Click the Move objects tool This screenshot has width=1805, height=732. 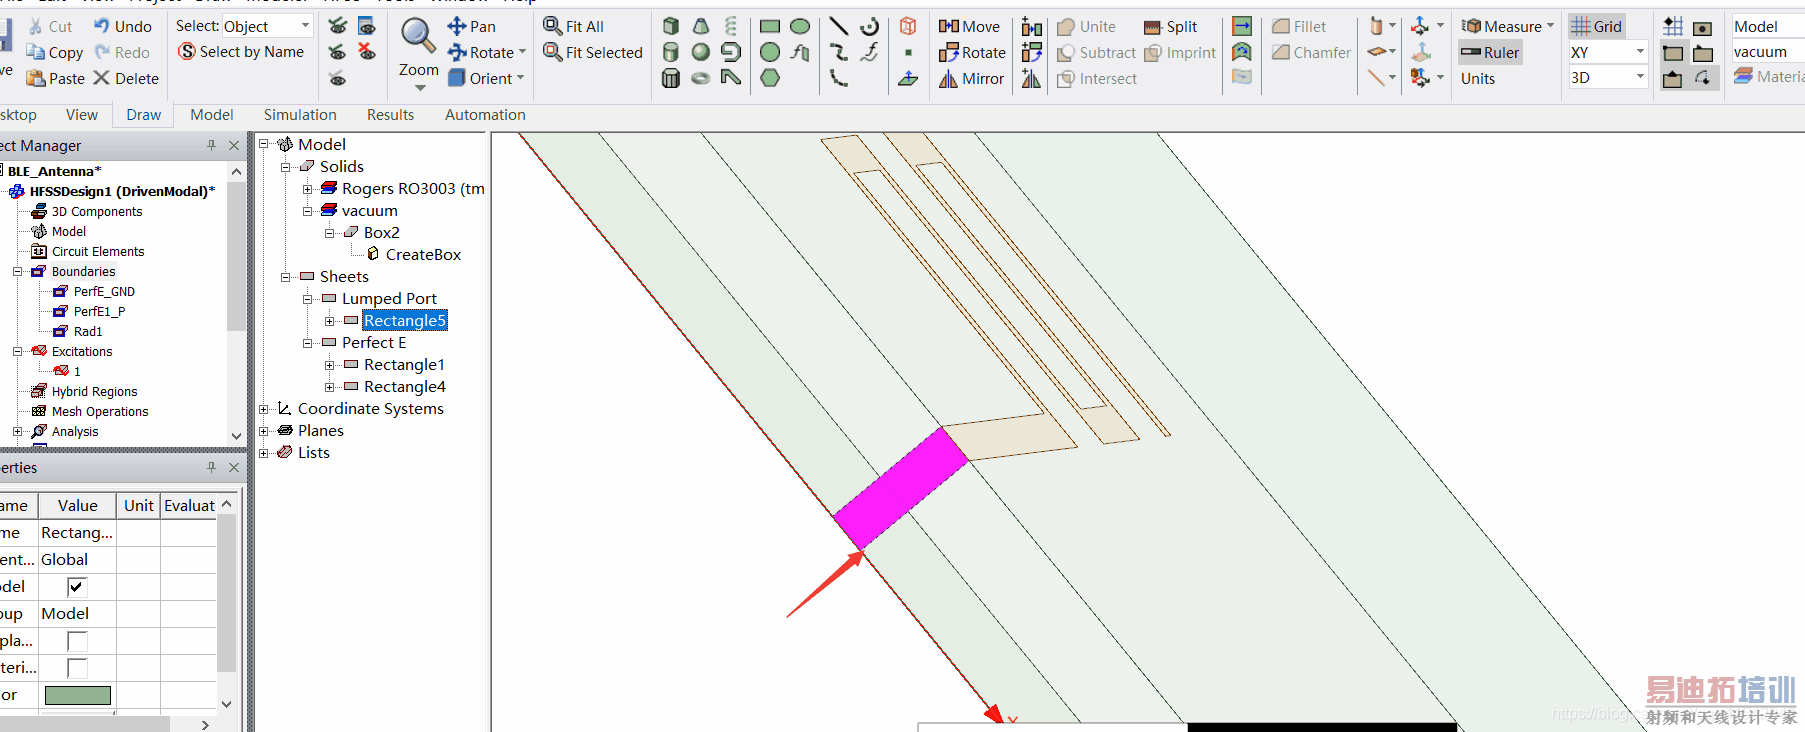tap(969, 26)
